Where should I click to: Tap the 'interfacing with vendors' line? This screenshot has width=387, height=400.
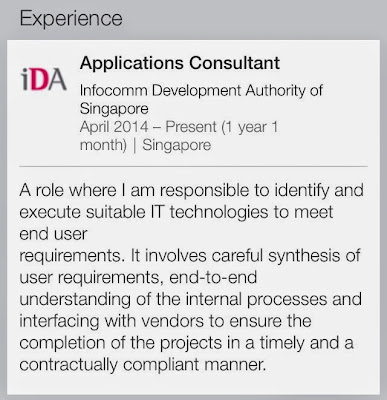[x=165, y=321]
